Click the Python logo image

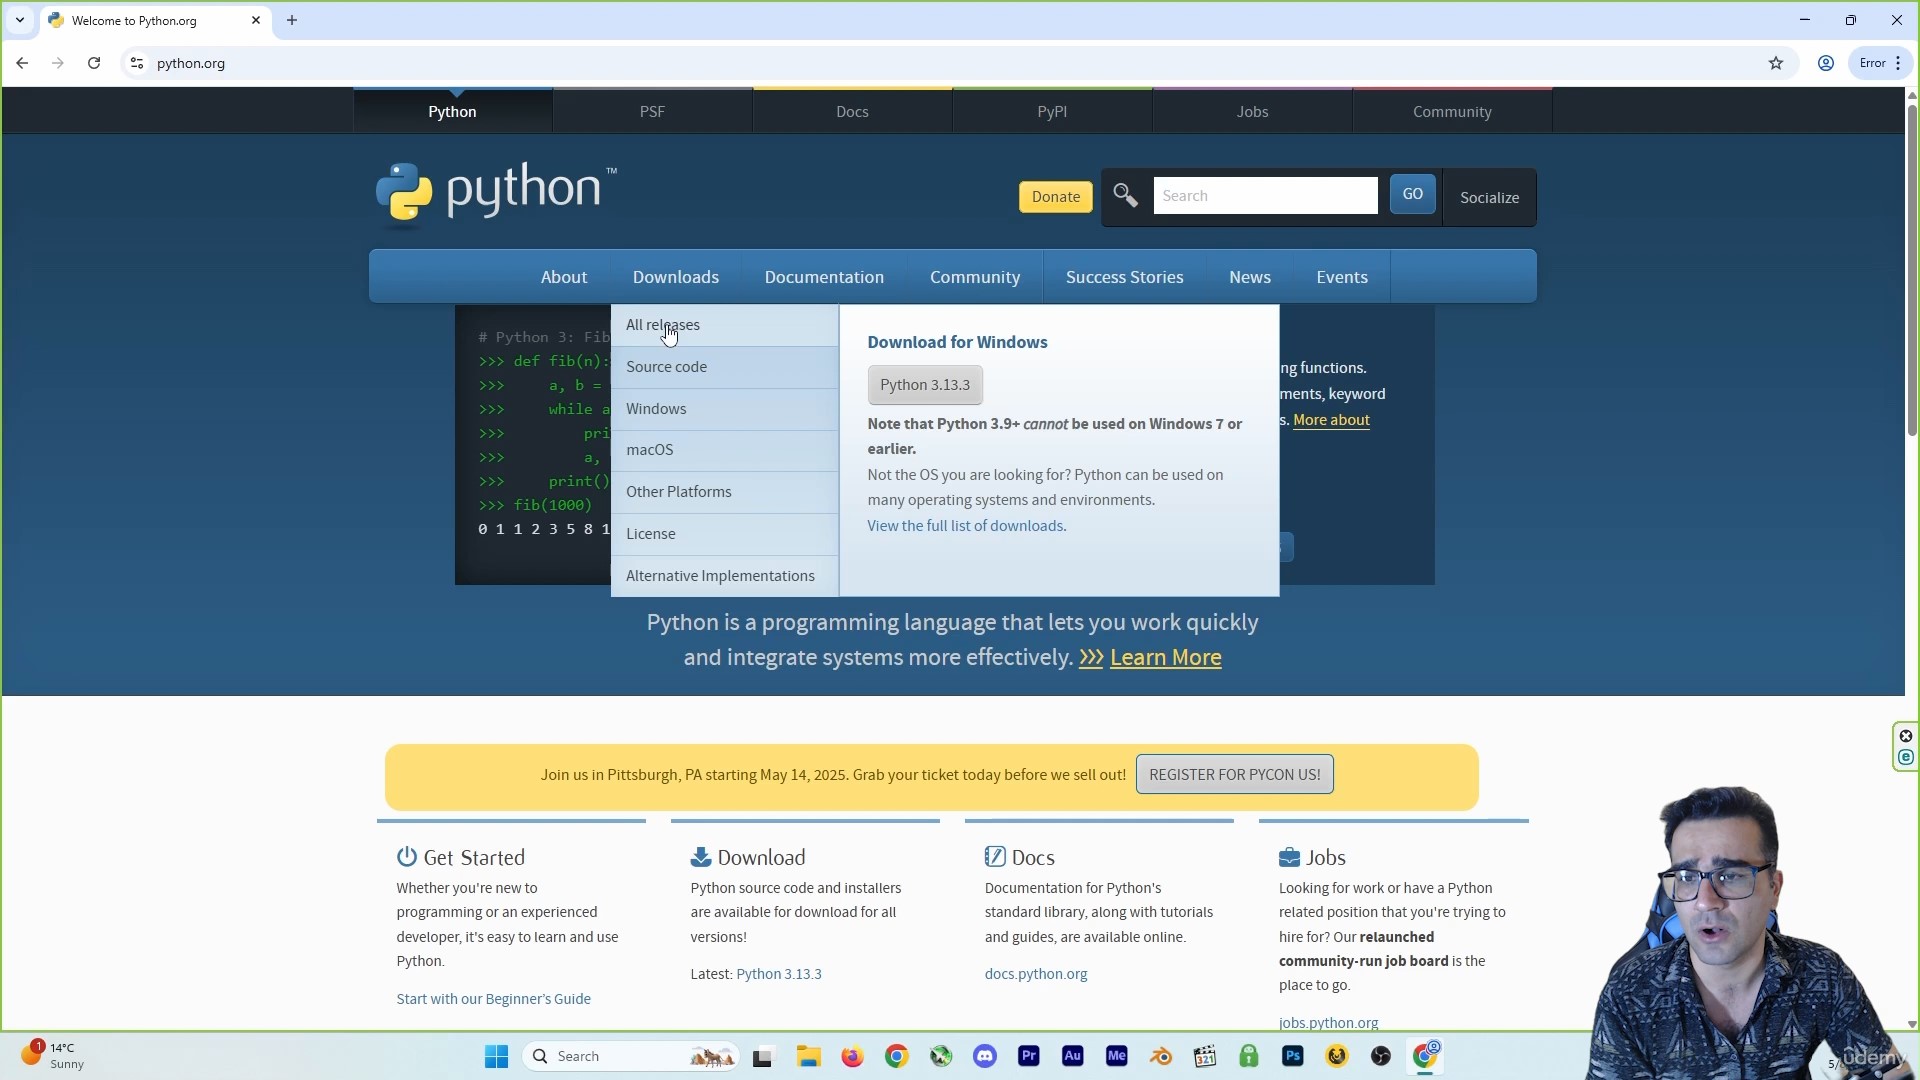click(497, 194)
